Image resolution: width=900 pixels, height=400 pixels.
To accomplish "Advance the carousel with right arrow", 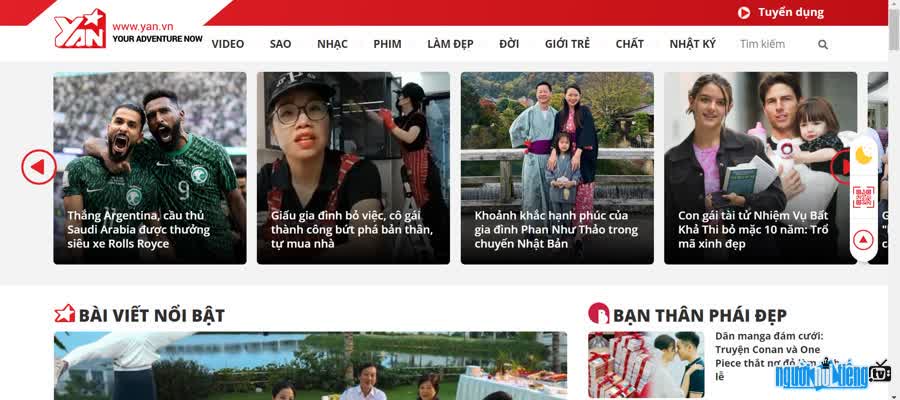I will tap(842, 166).
